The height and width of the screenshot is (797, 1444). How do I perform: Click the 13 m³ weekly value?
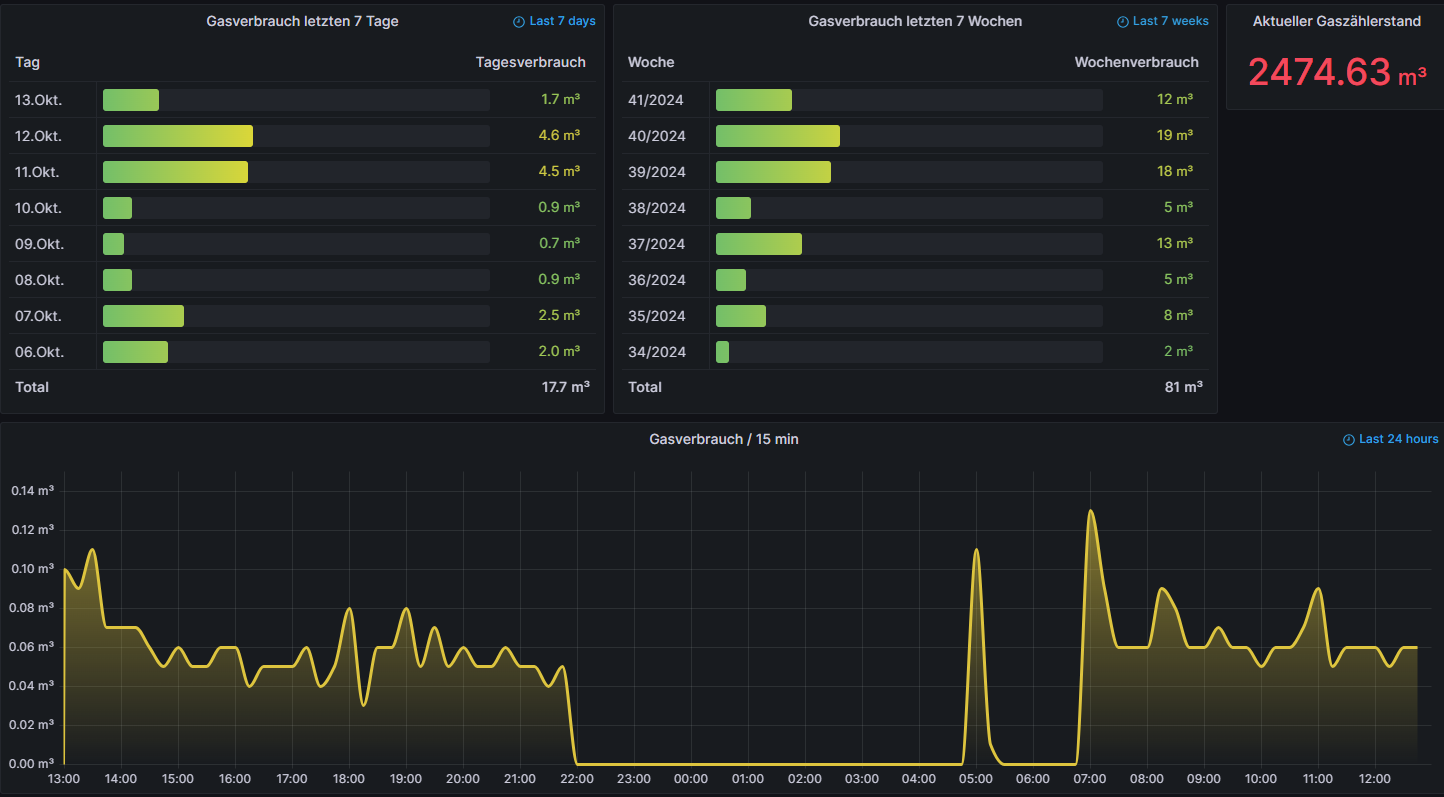(x=1175, y=243)
